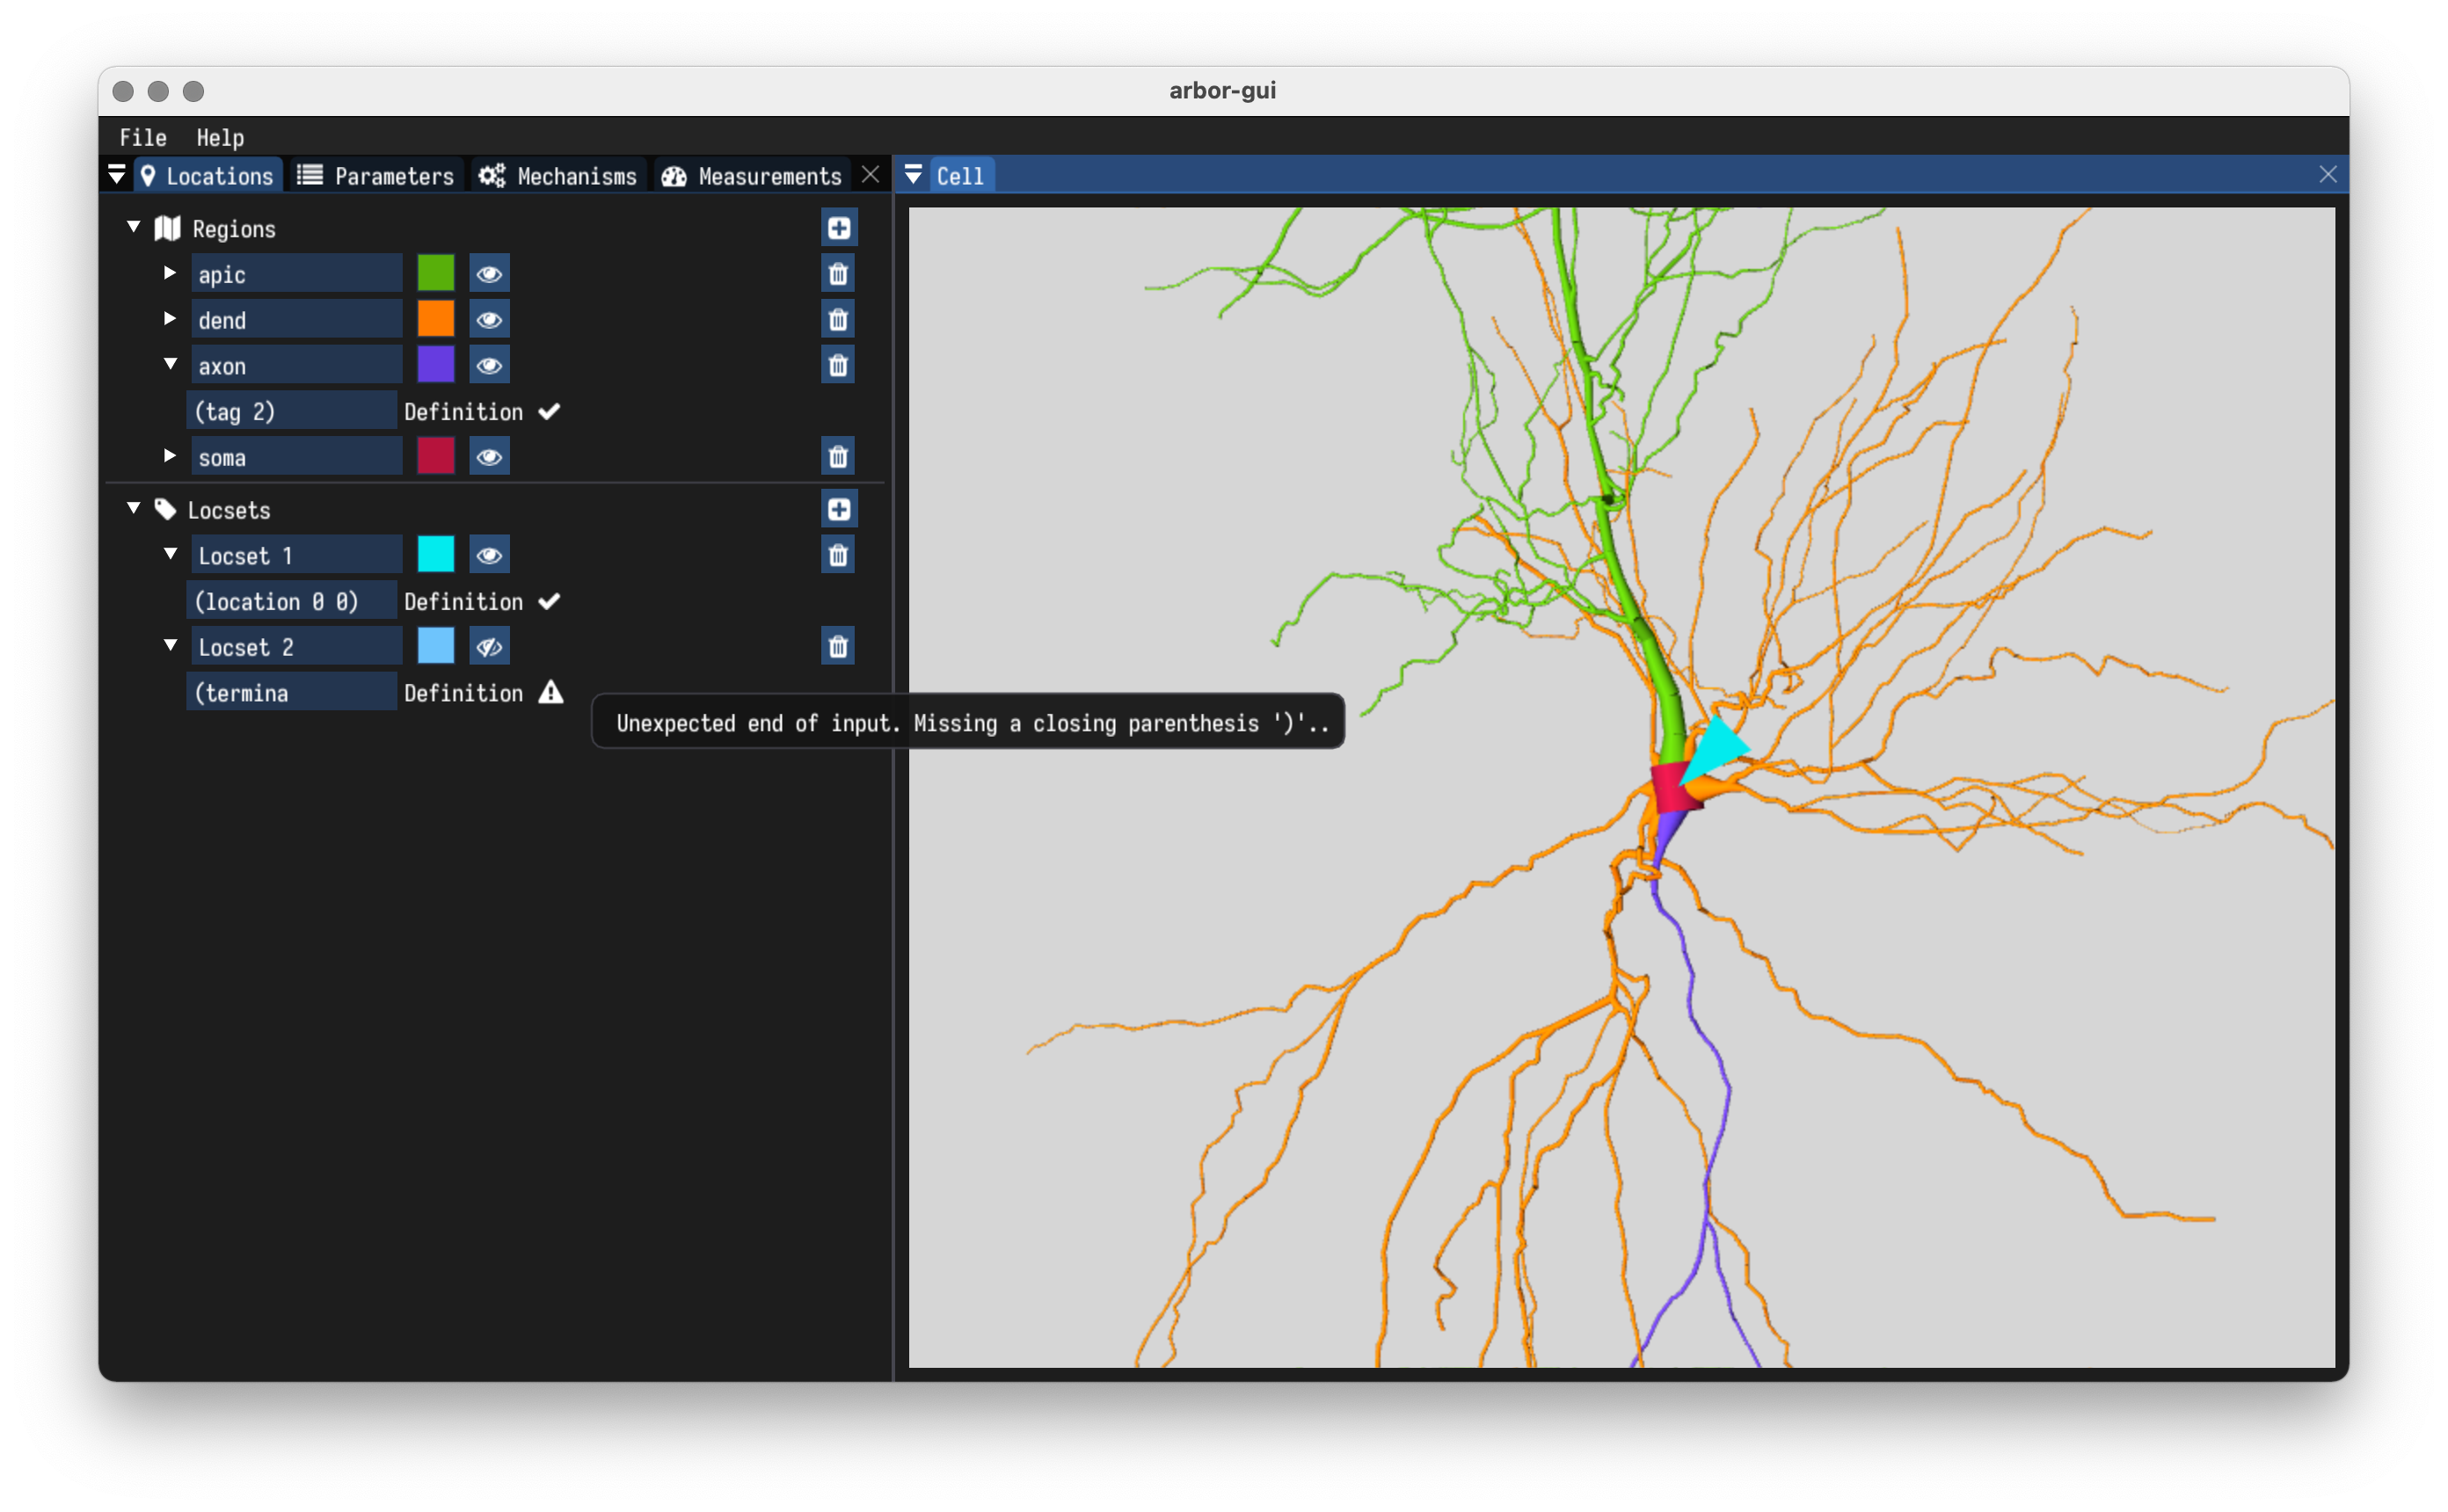Add a new locset with plus icon

[x=838, y=509]
